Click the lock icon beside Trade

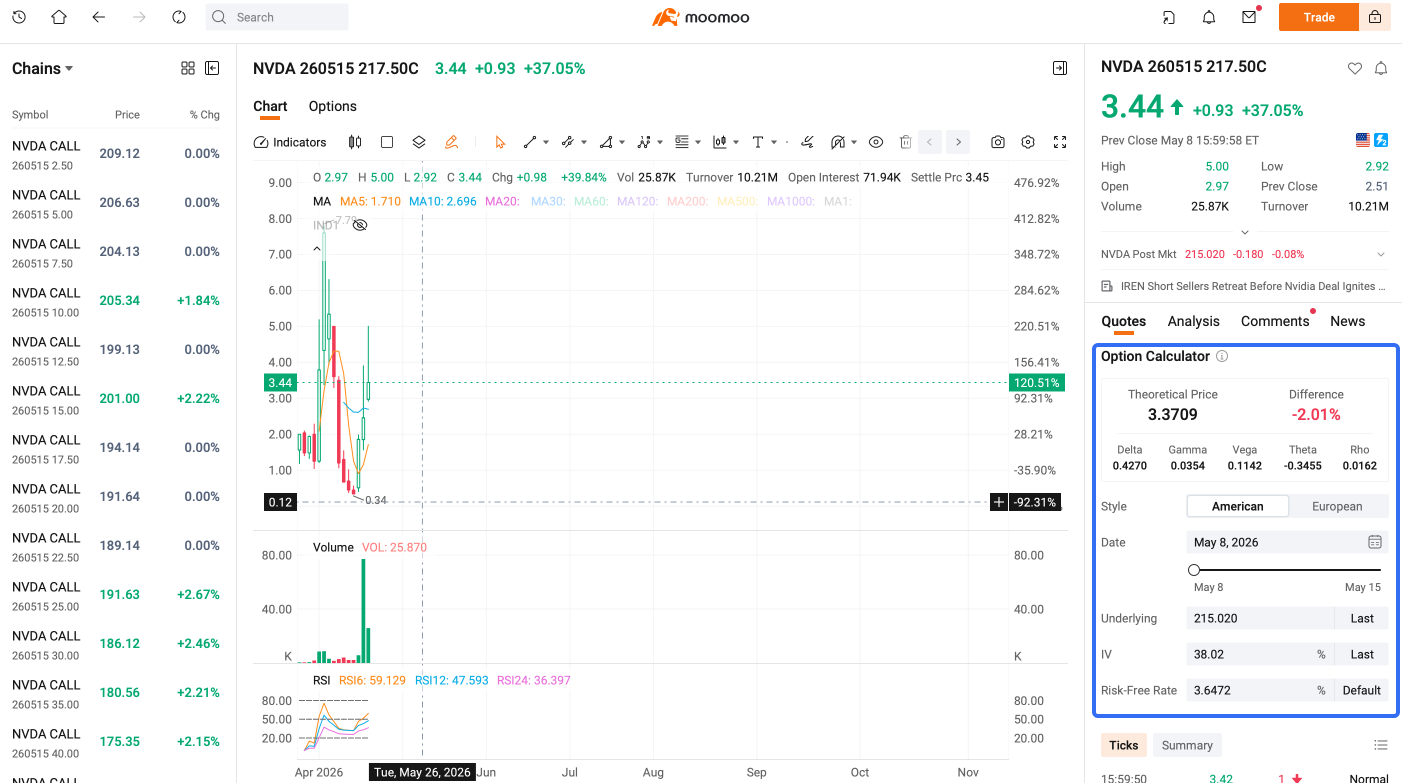[1375, 17]
